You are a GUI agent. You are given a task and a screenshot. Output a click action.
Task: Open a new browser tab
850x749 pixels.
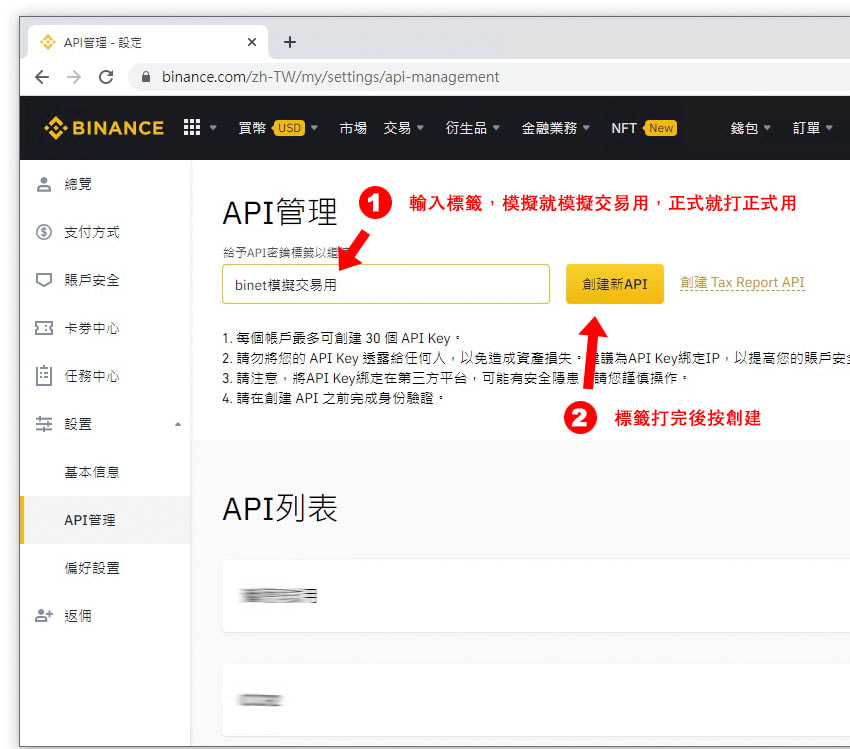[290, 42]
